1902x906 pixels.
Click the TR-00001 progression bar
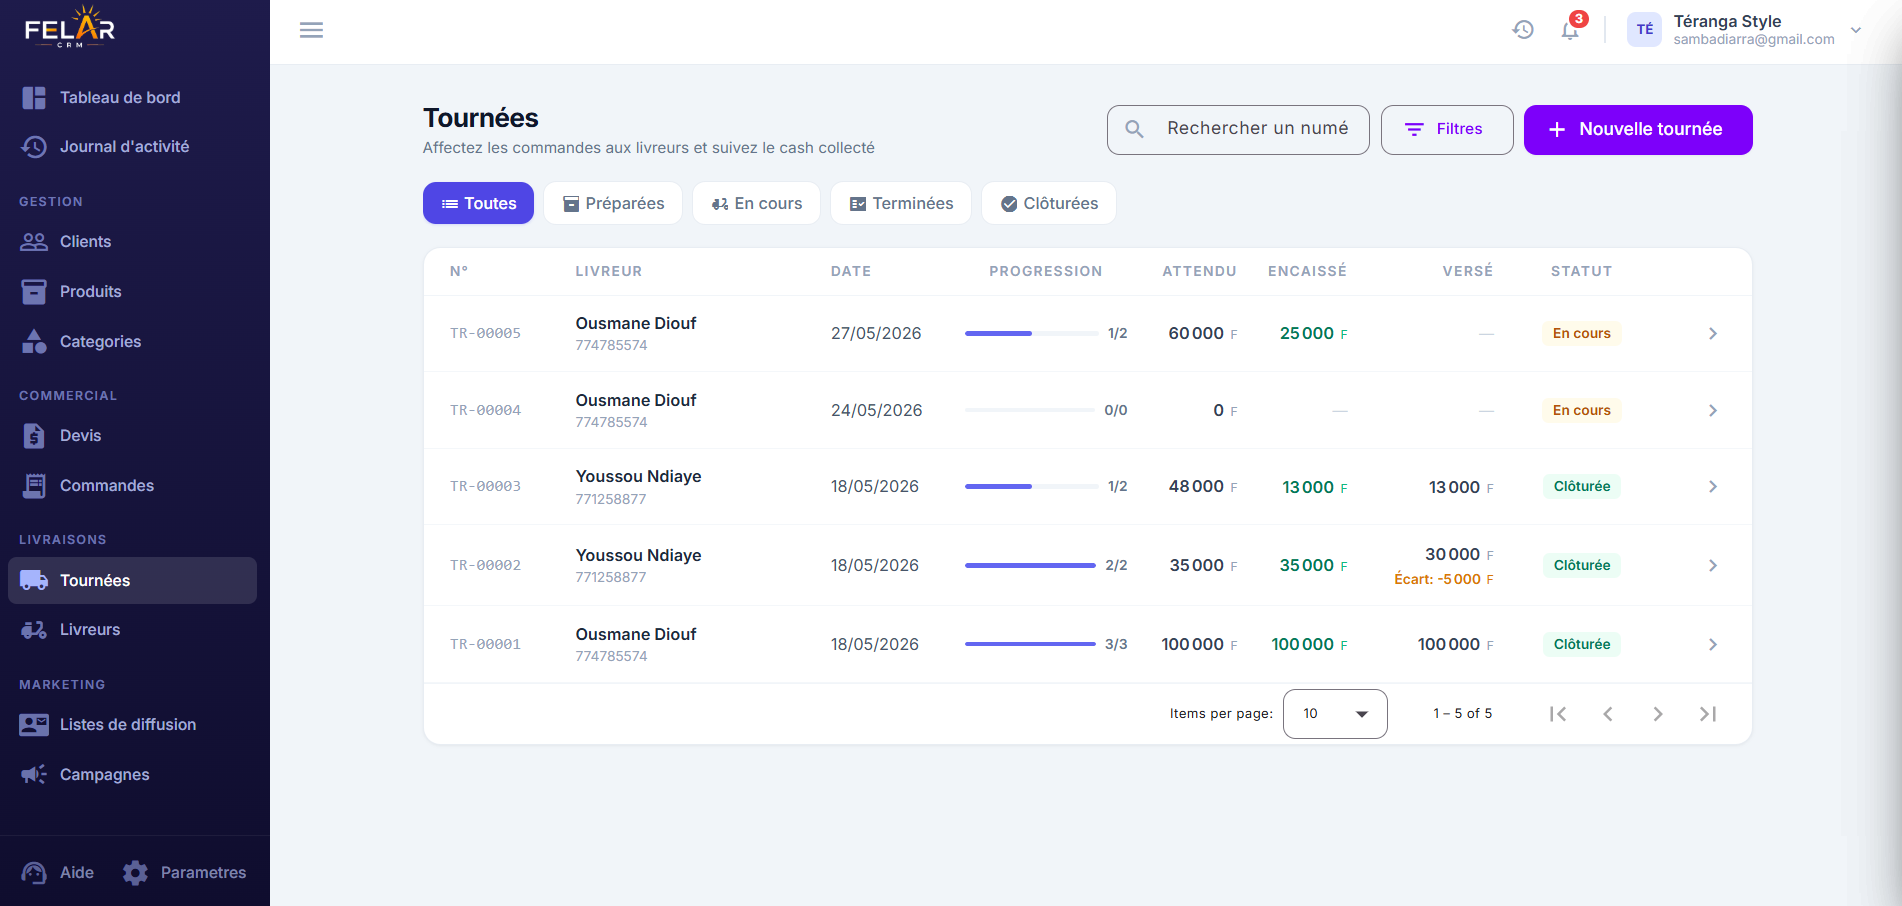coord(1030,644)
